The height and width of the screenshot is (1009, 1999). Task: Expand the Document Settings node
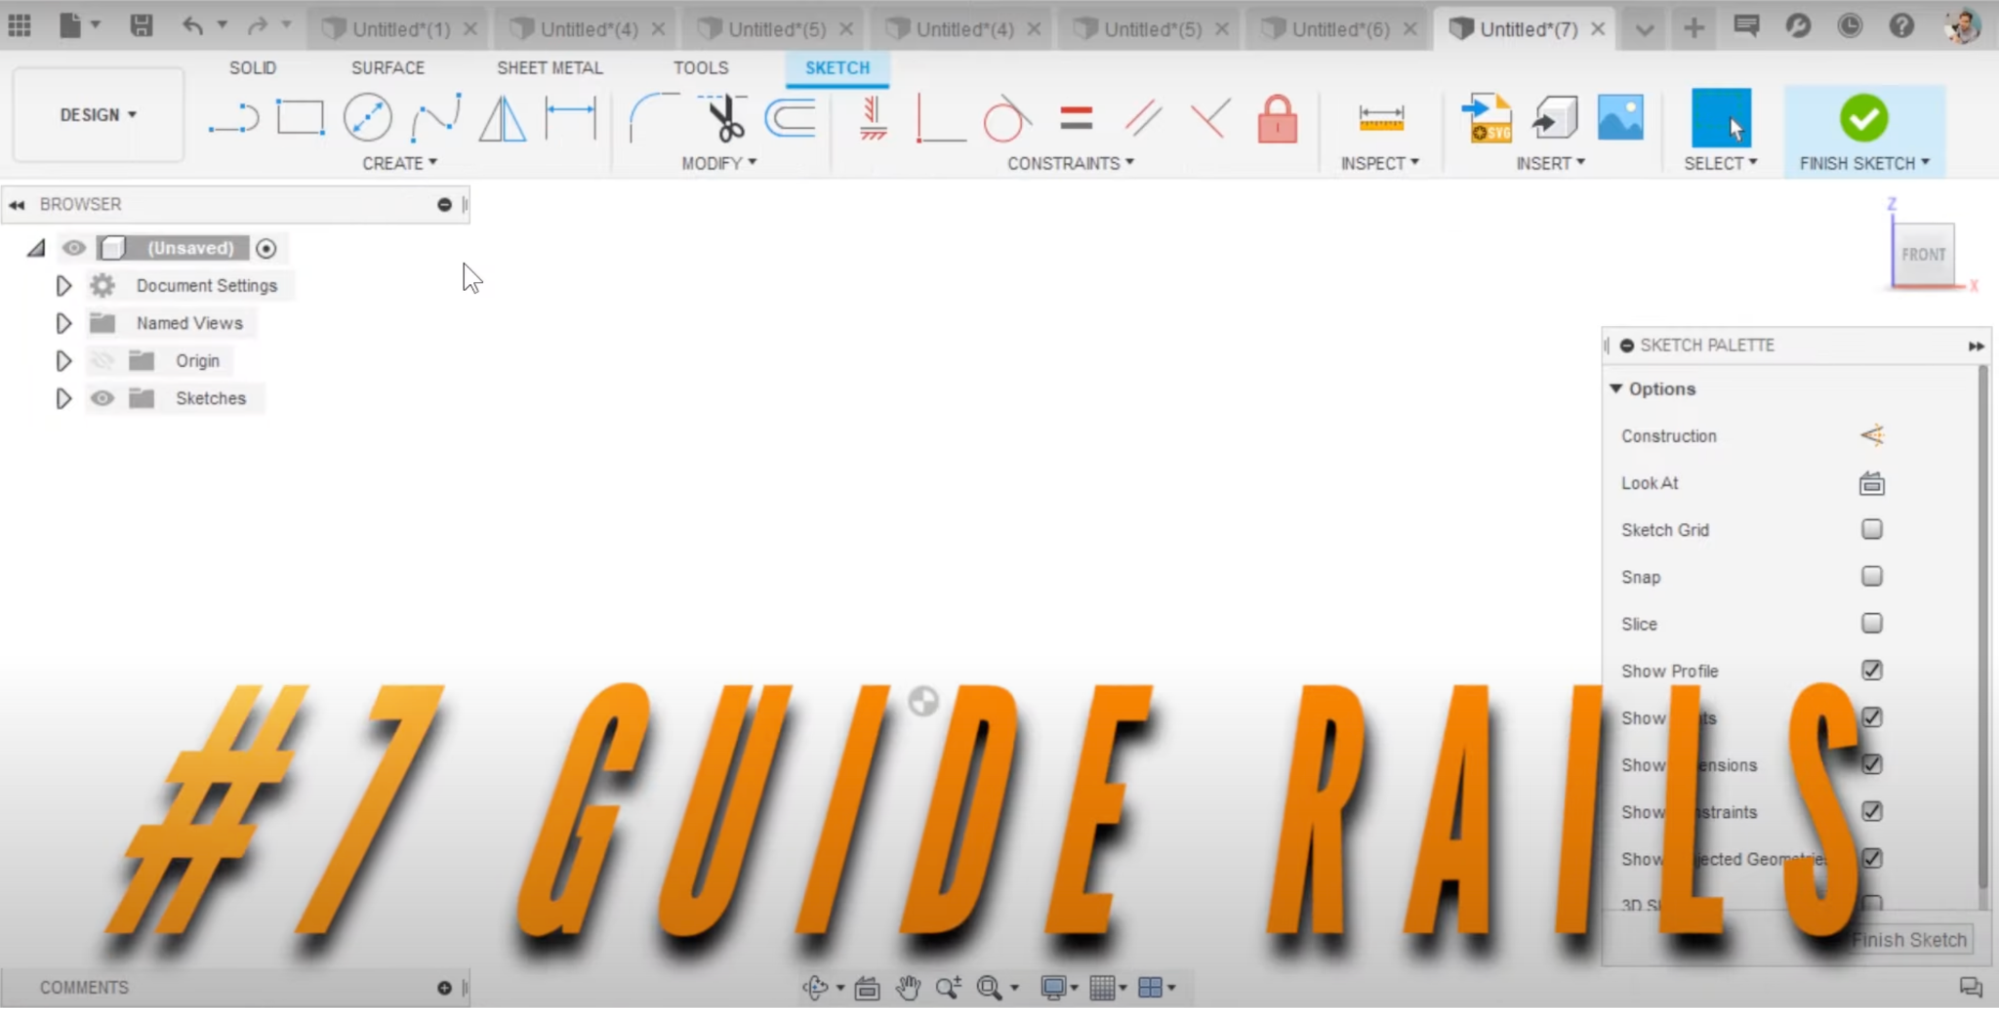point(63,286)
